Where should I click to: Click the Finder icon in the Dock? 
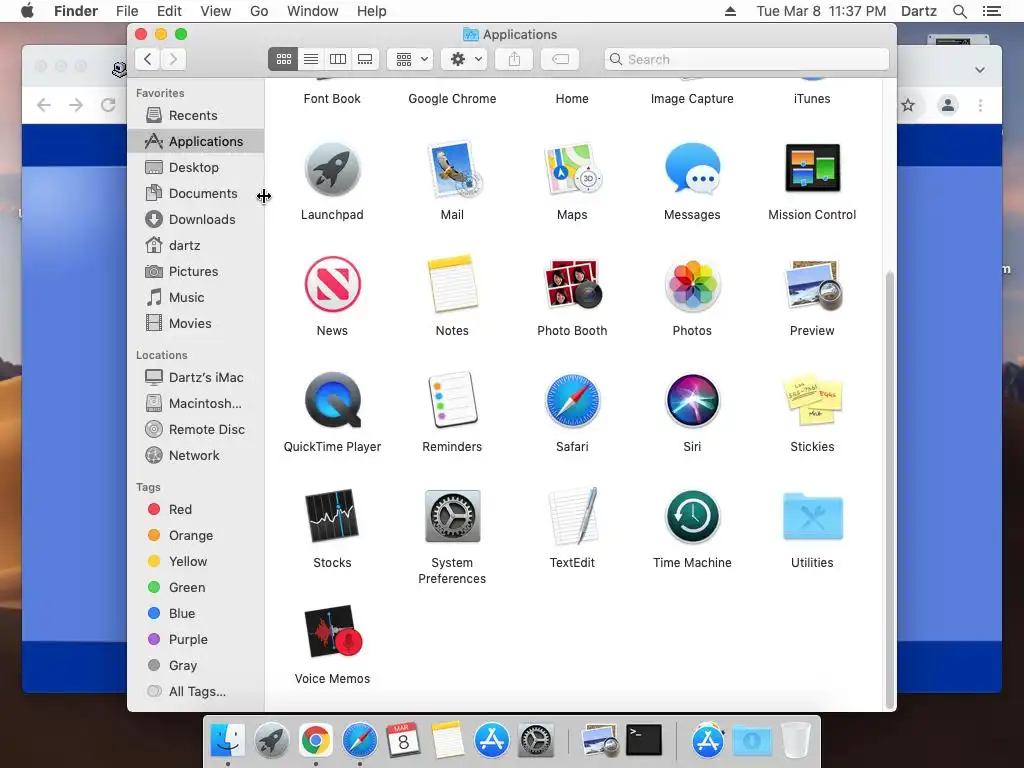227,741
